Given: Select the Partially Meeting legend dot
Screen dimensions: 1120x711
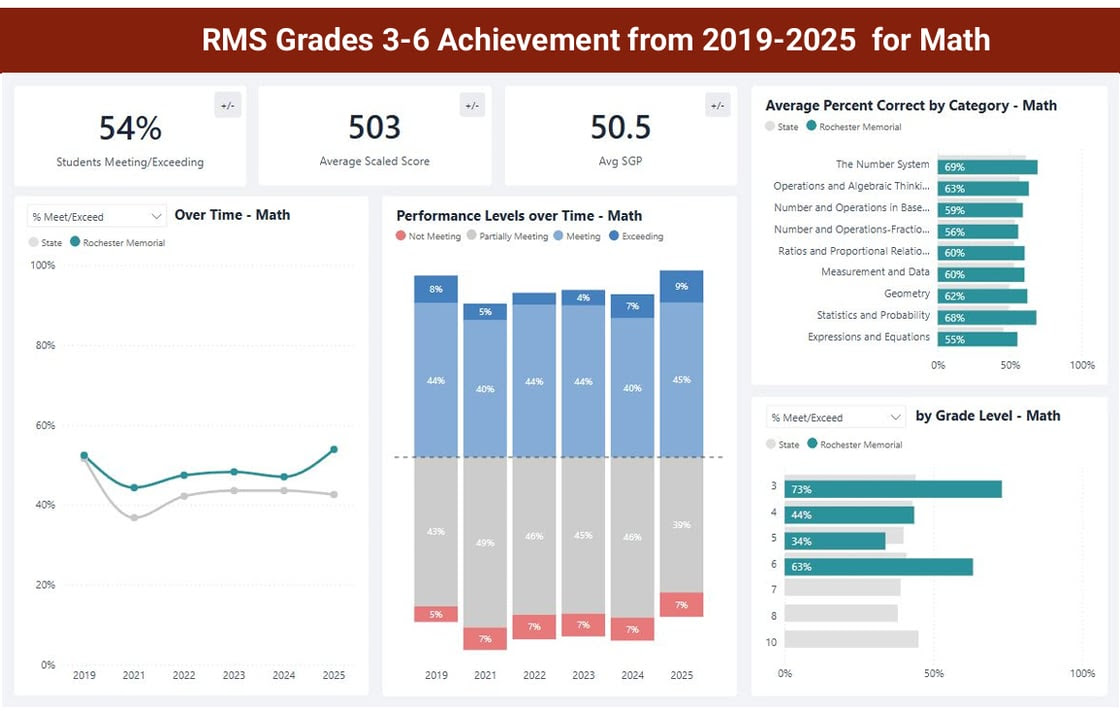Looking at the screenshot, I should pyautogui.click(x=471, y=235).
